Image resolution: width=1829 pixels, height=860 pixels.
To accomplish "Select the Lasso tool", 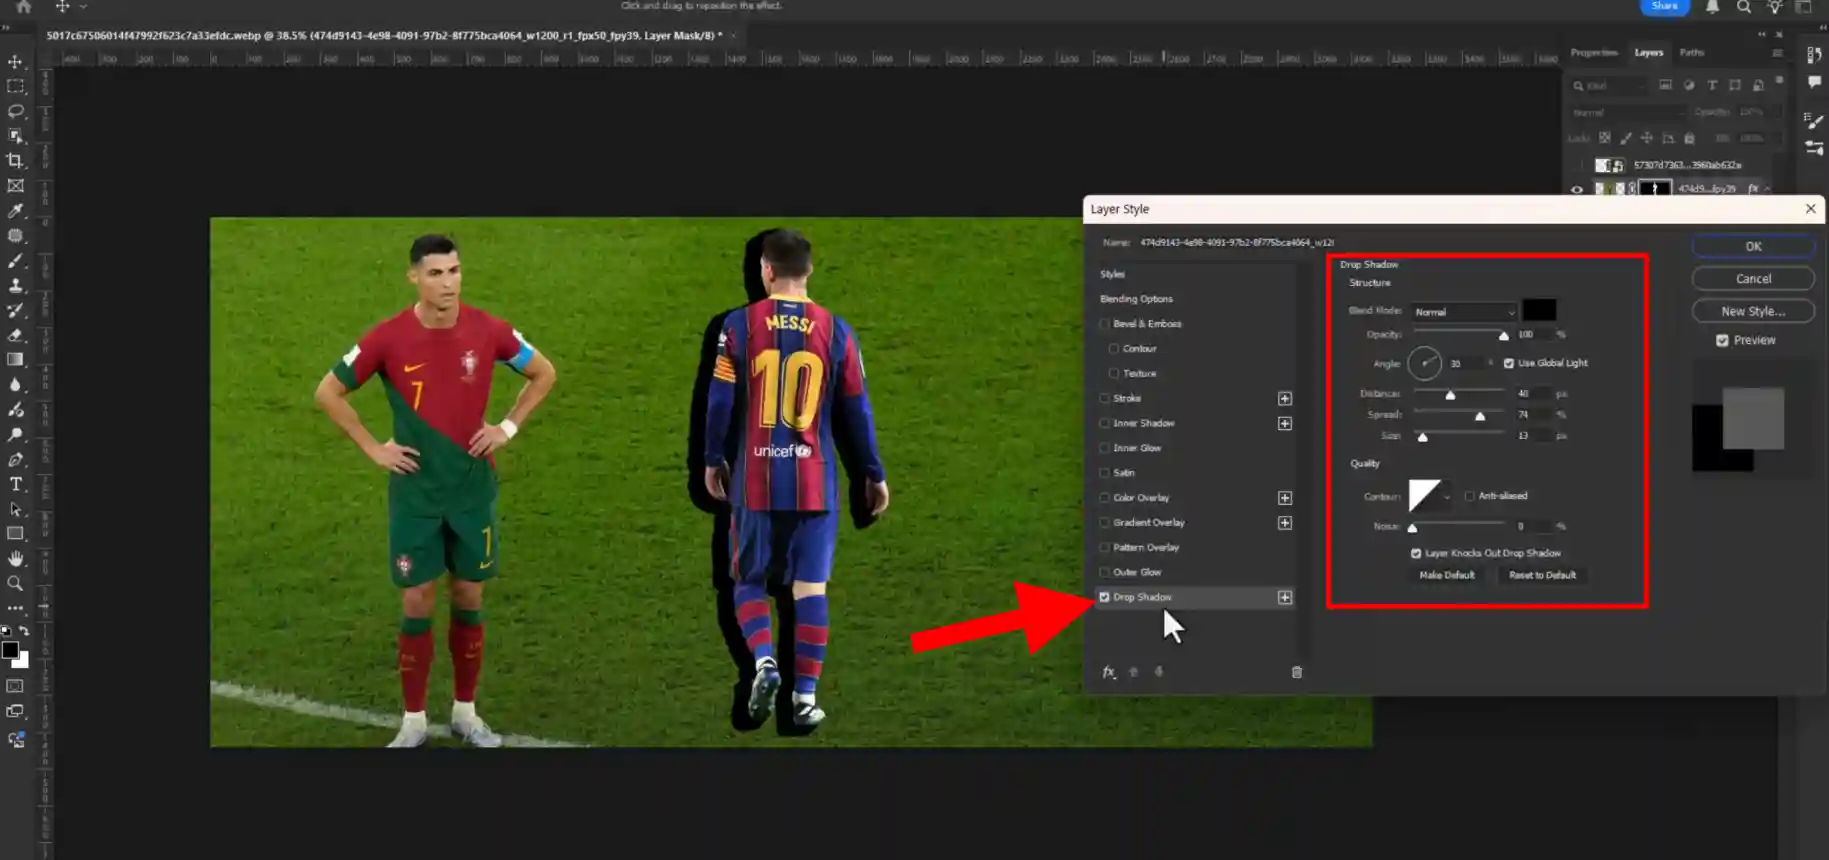I will (16, 111).
